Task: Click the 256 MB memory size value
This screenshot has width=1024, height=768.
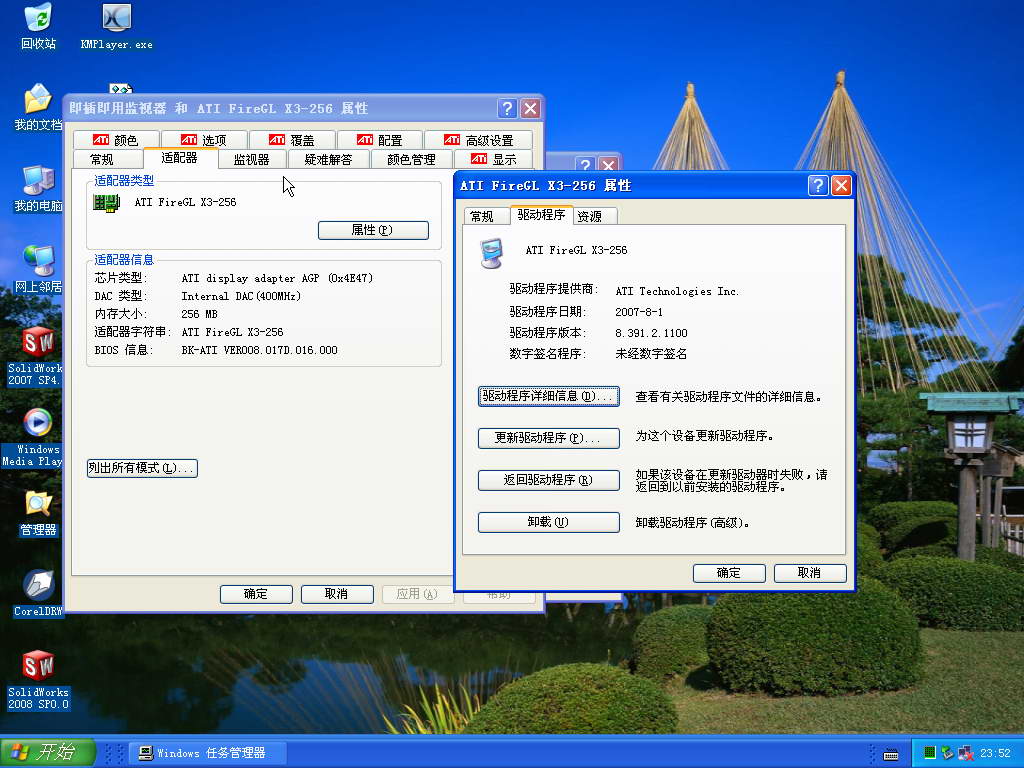Action: click(199, 314)
